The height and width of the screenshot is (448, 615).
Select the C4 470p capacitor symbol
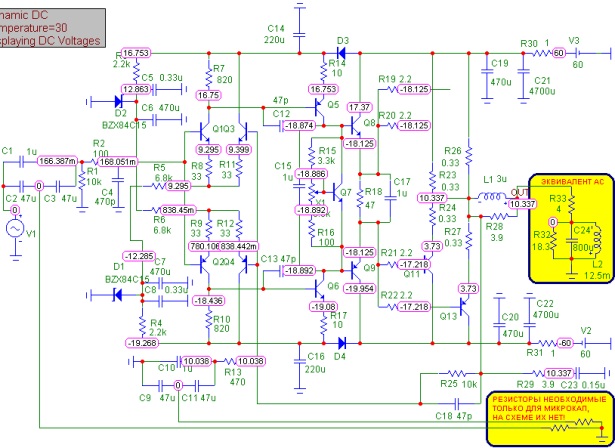coord(118,180)
